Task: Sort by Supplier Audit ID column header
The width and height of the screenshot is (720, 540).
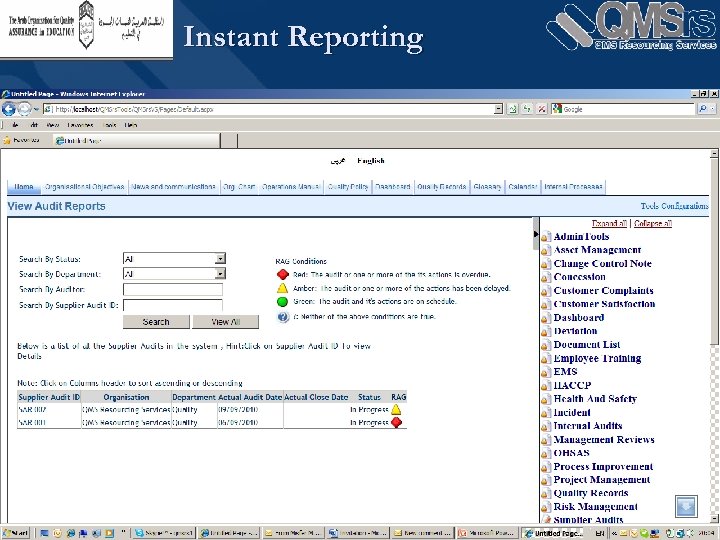Action: point(49,397)
